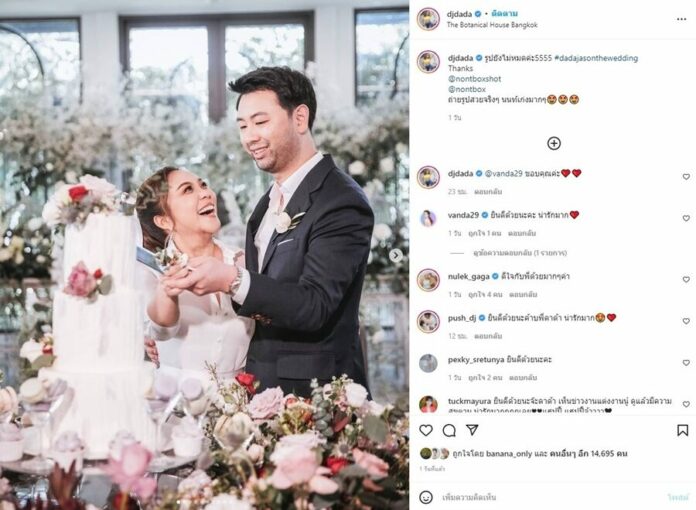This screenshot has height=510, width=696.
Task: Like pexky_sretunya's comment heart
Action: (x=686, y=363)
